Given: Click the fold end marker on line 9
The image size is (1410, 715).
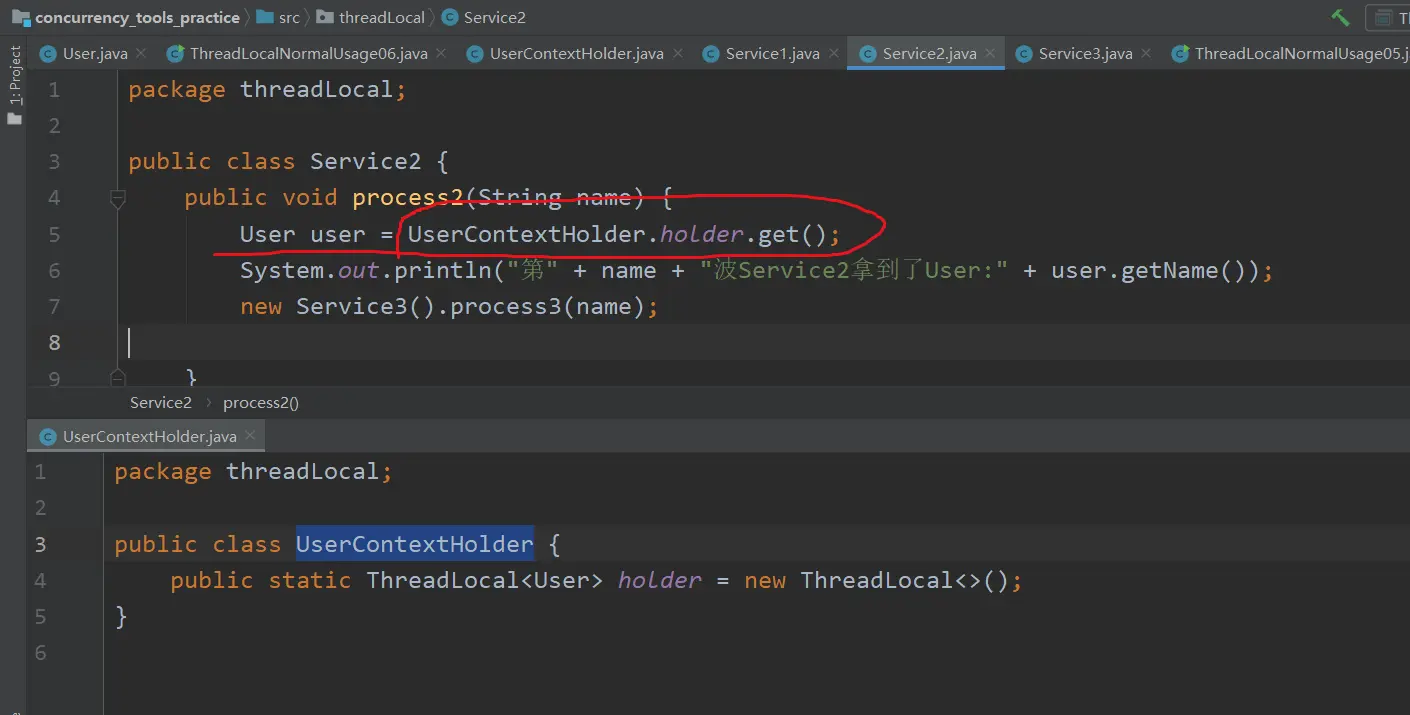Looking at the screenshot, I should coord(117,377).
